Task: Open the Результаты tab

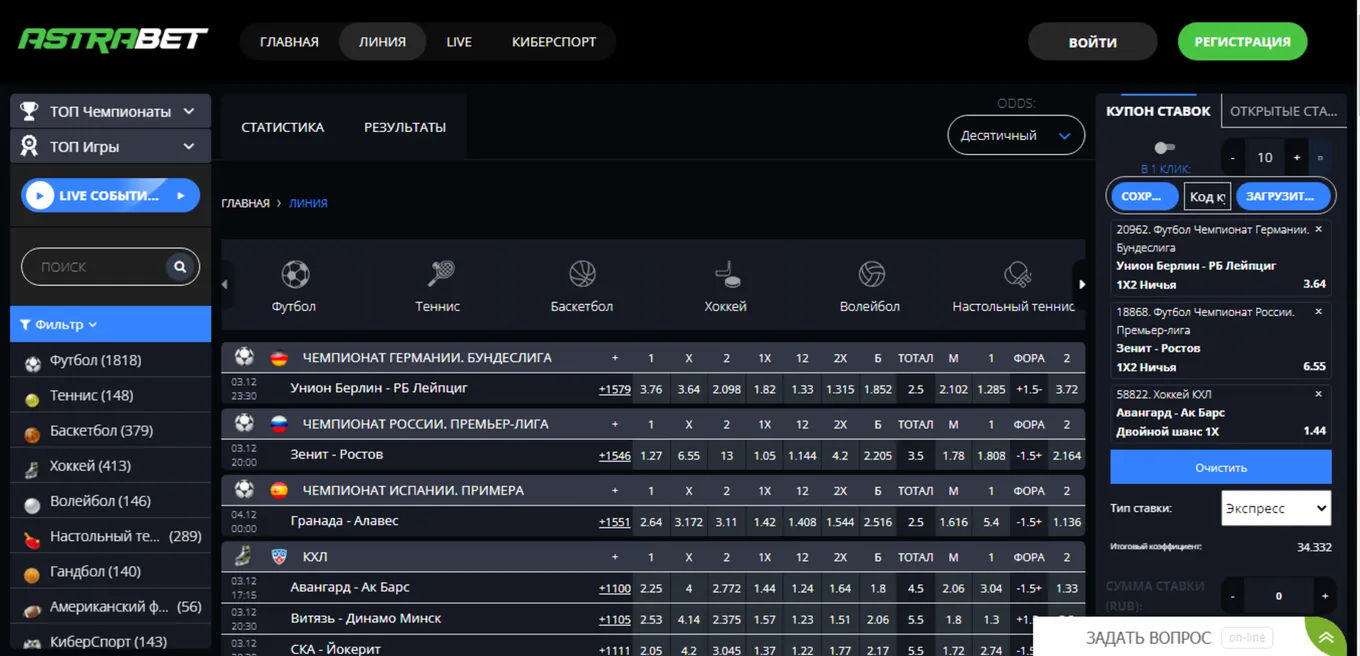Action: click(x=405, y=128)
